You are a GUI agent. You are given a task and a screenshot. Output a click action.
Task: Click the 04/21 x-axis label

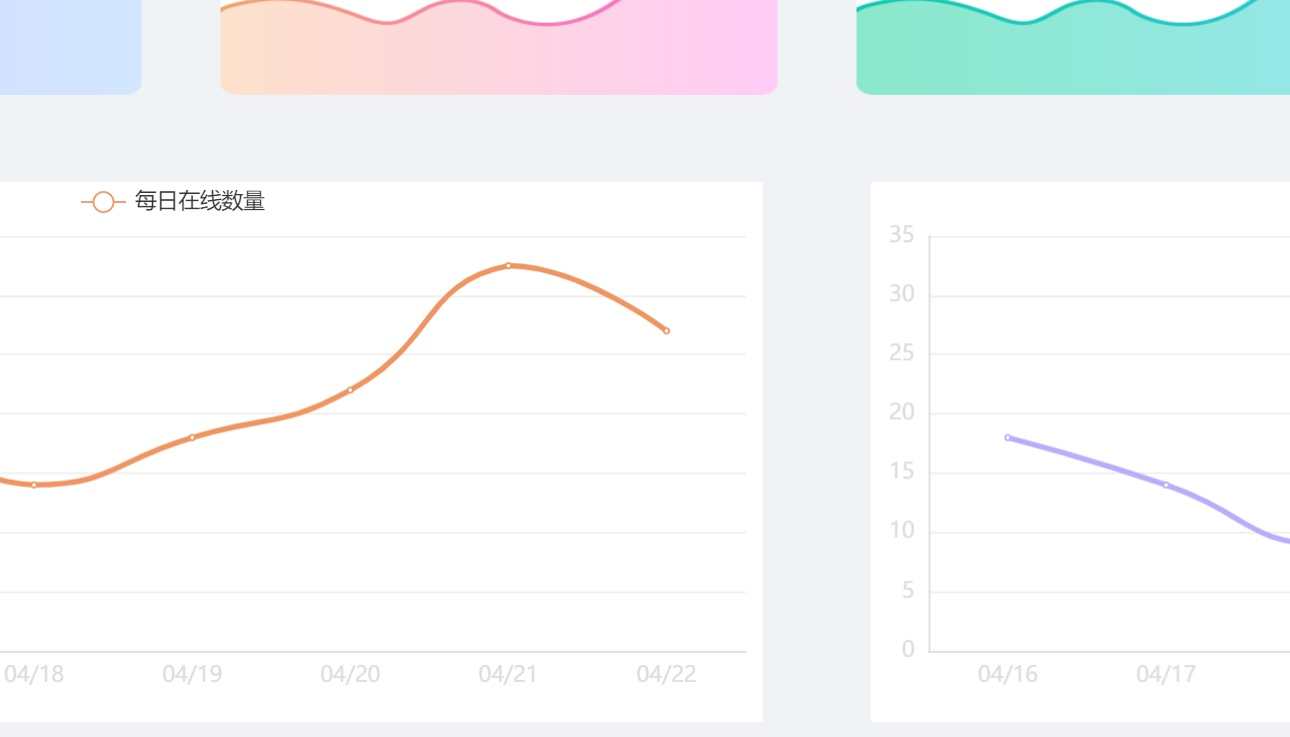(x=508, y=674)
